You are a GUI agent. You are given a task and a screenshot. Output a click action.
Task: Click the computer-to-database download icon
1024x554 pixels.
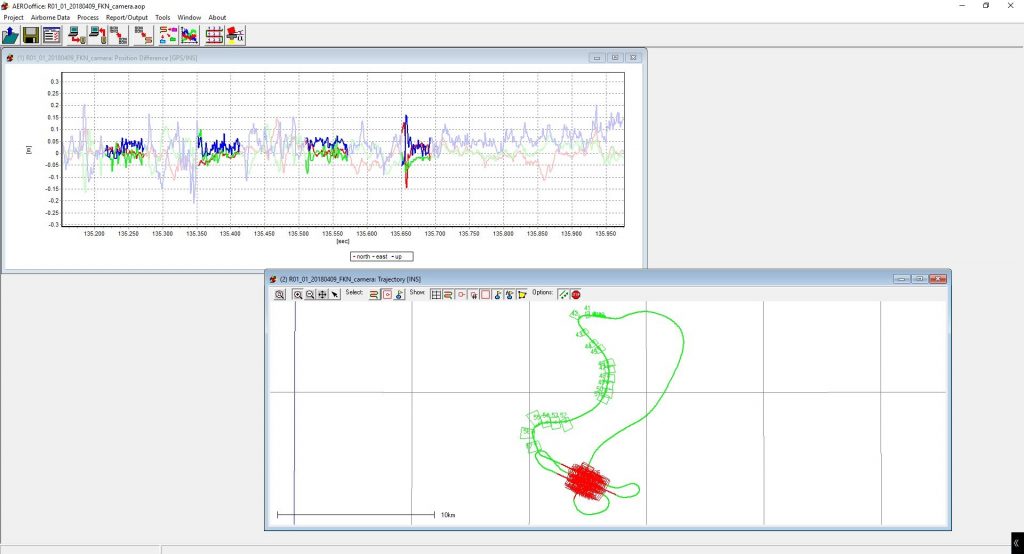click(76, 35)
